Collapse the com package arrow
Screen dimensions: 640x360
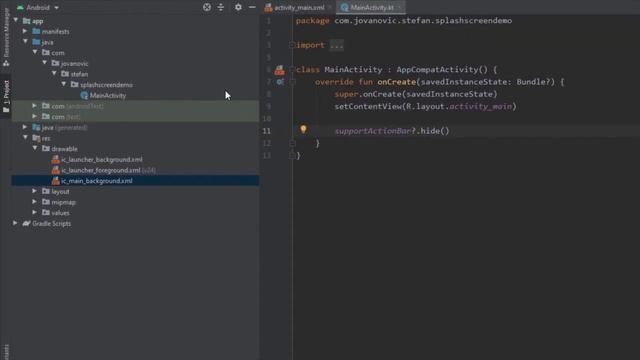tap(35, 52)
